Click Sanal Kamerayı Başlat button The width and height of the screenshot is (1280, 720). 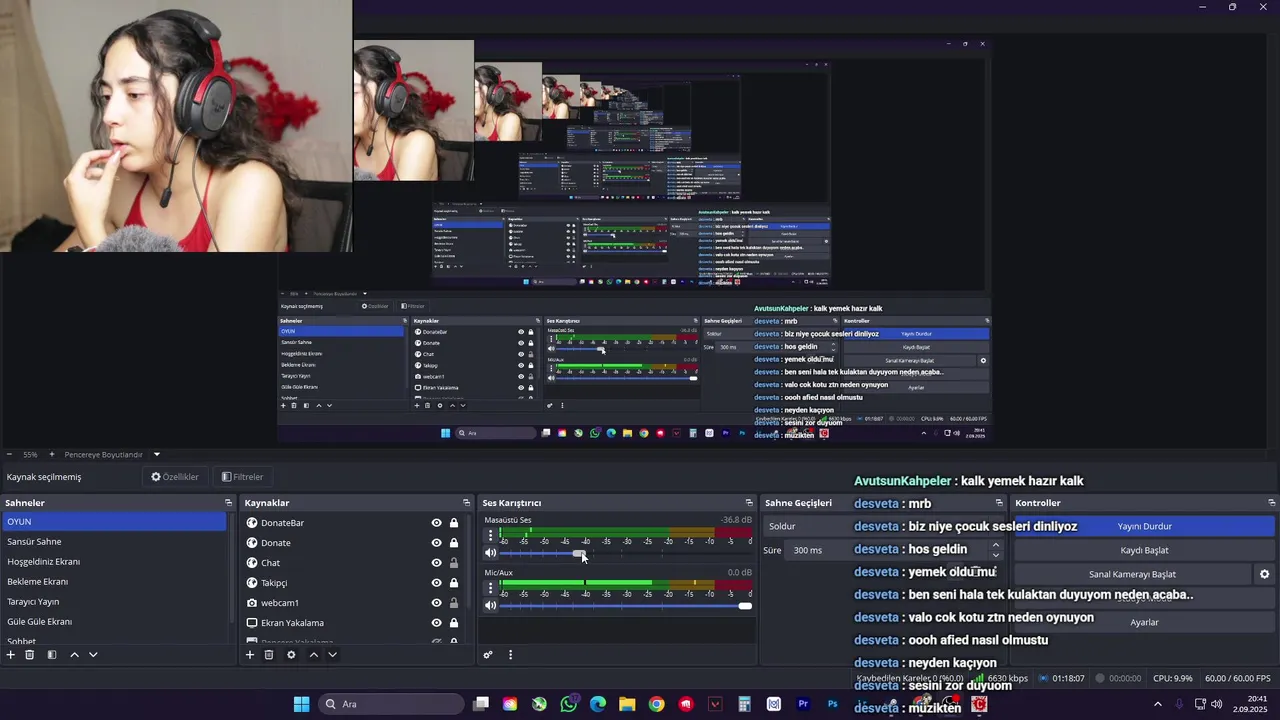(x=1132, y=574)
